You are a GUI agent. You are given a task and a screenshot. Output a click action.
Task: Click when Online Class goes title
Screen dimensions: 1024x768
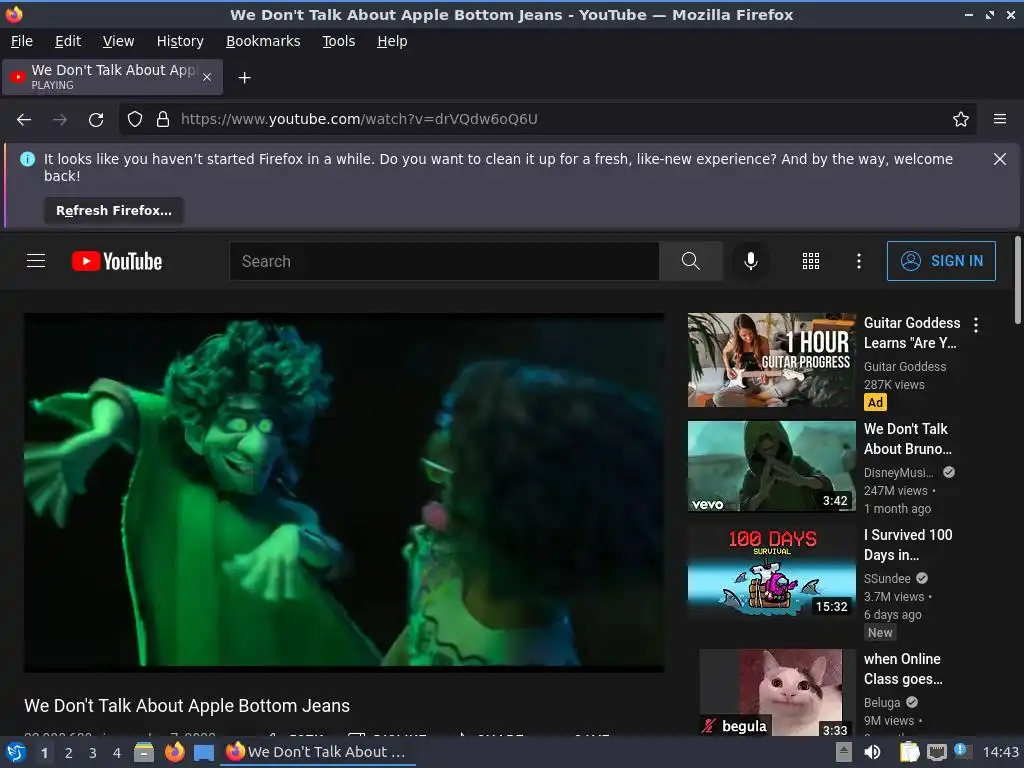[x=903, y=669]
